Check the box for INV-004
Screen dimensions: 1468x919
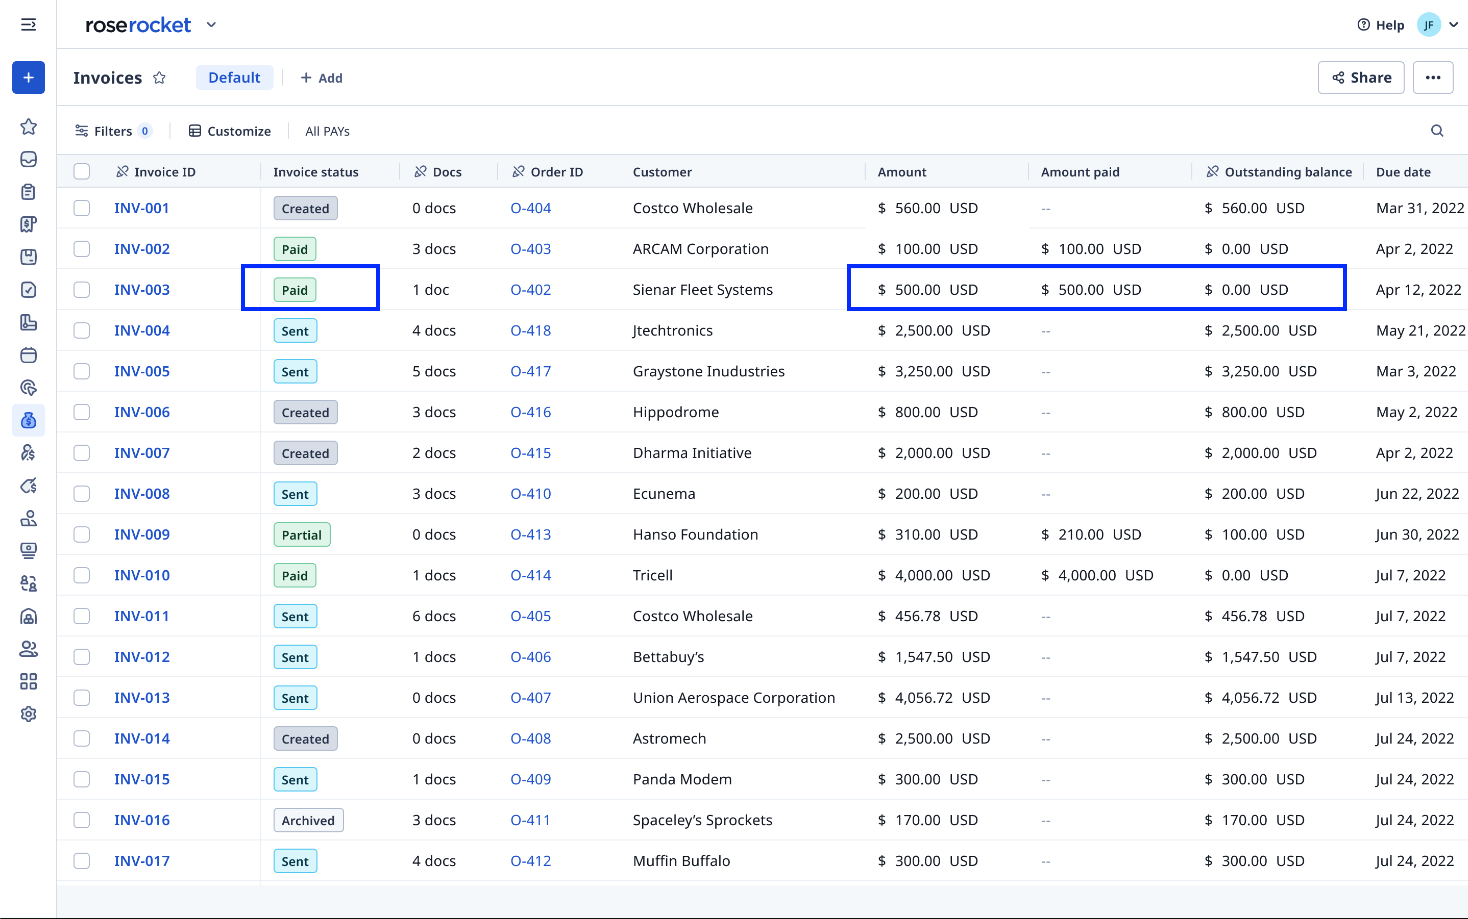click(x=82, y=330)
